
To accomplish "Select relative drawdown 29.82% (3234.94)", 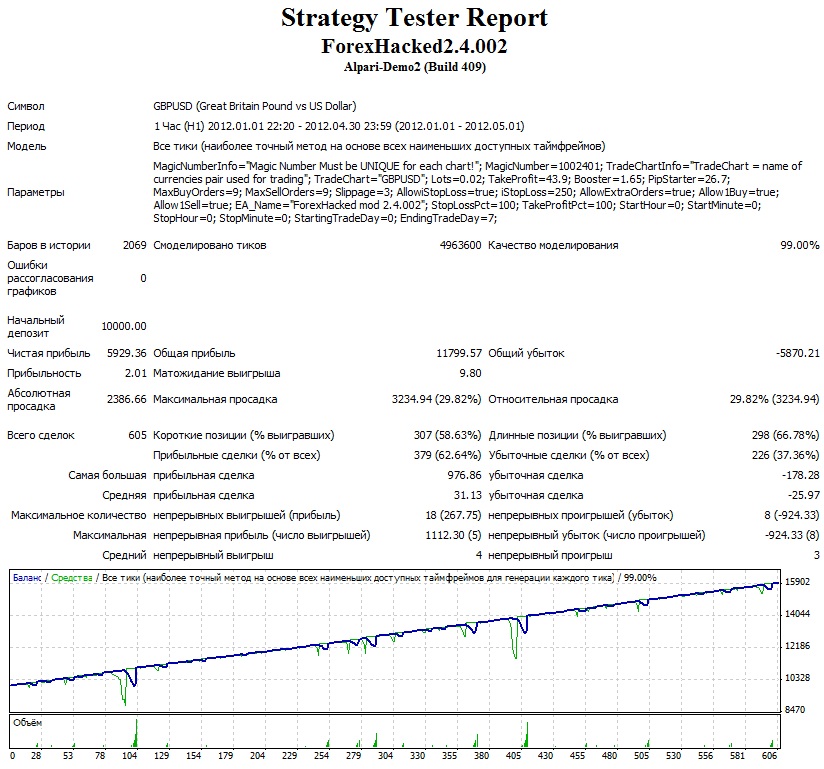I will click(775, 399).
